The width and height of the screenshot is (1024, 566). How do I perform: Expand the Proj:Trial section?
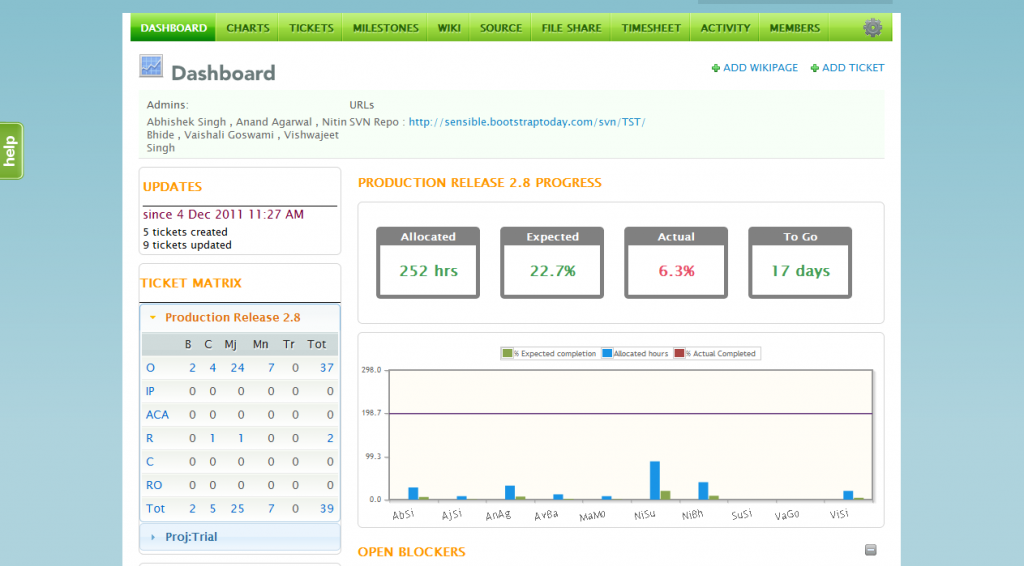pos(240,537)
